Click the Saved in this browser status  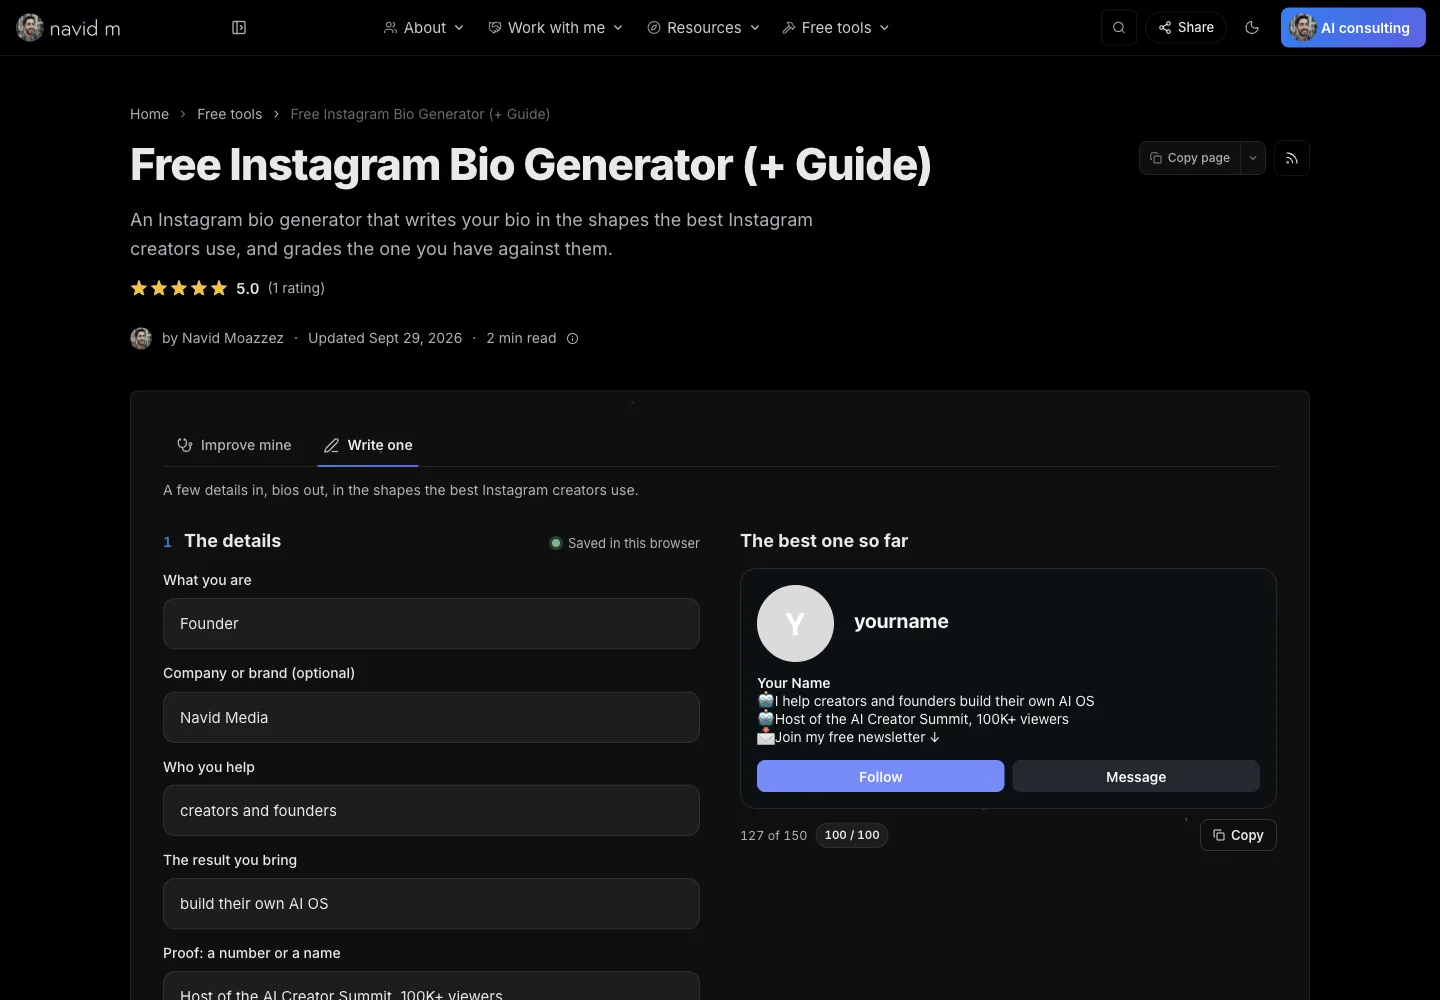coord(624,543)
